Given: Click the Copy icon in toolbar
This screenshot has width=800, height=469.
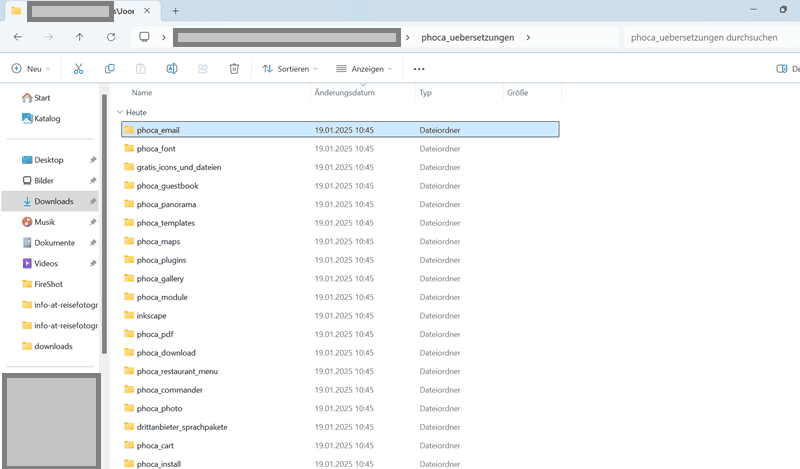Looking at the screenshot, I should [110, 69].
